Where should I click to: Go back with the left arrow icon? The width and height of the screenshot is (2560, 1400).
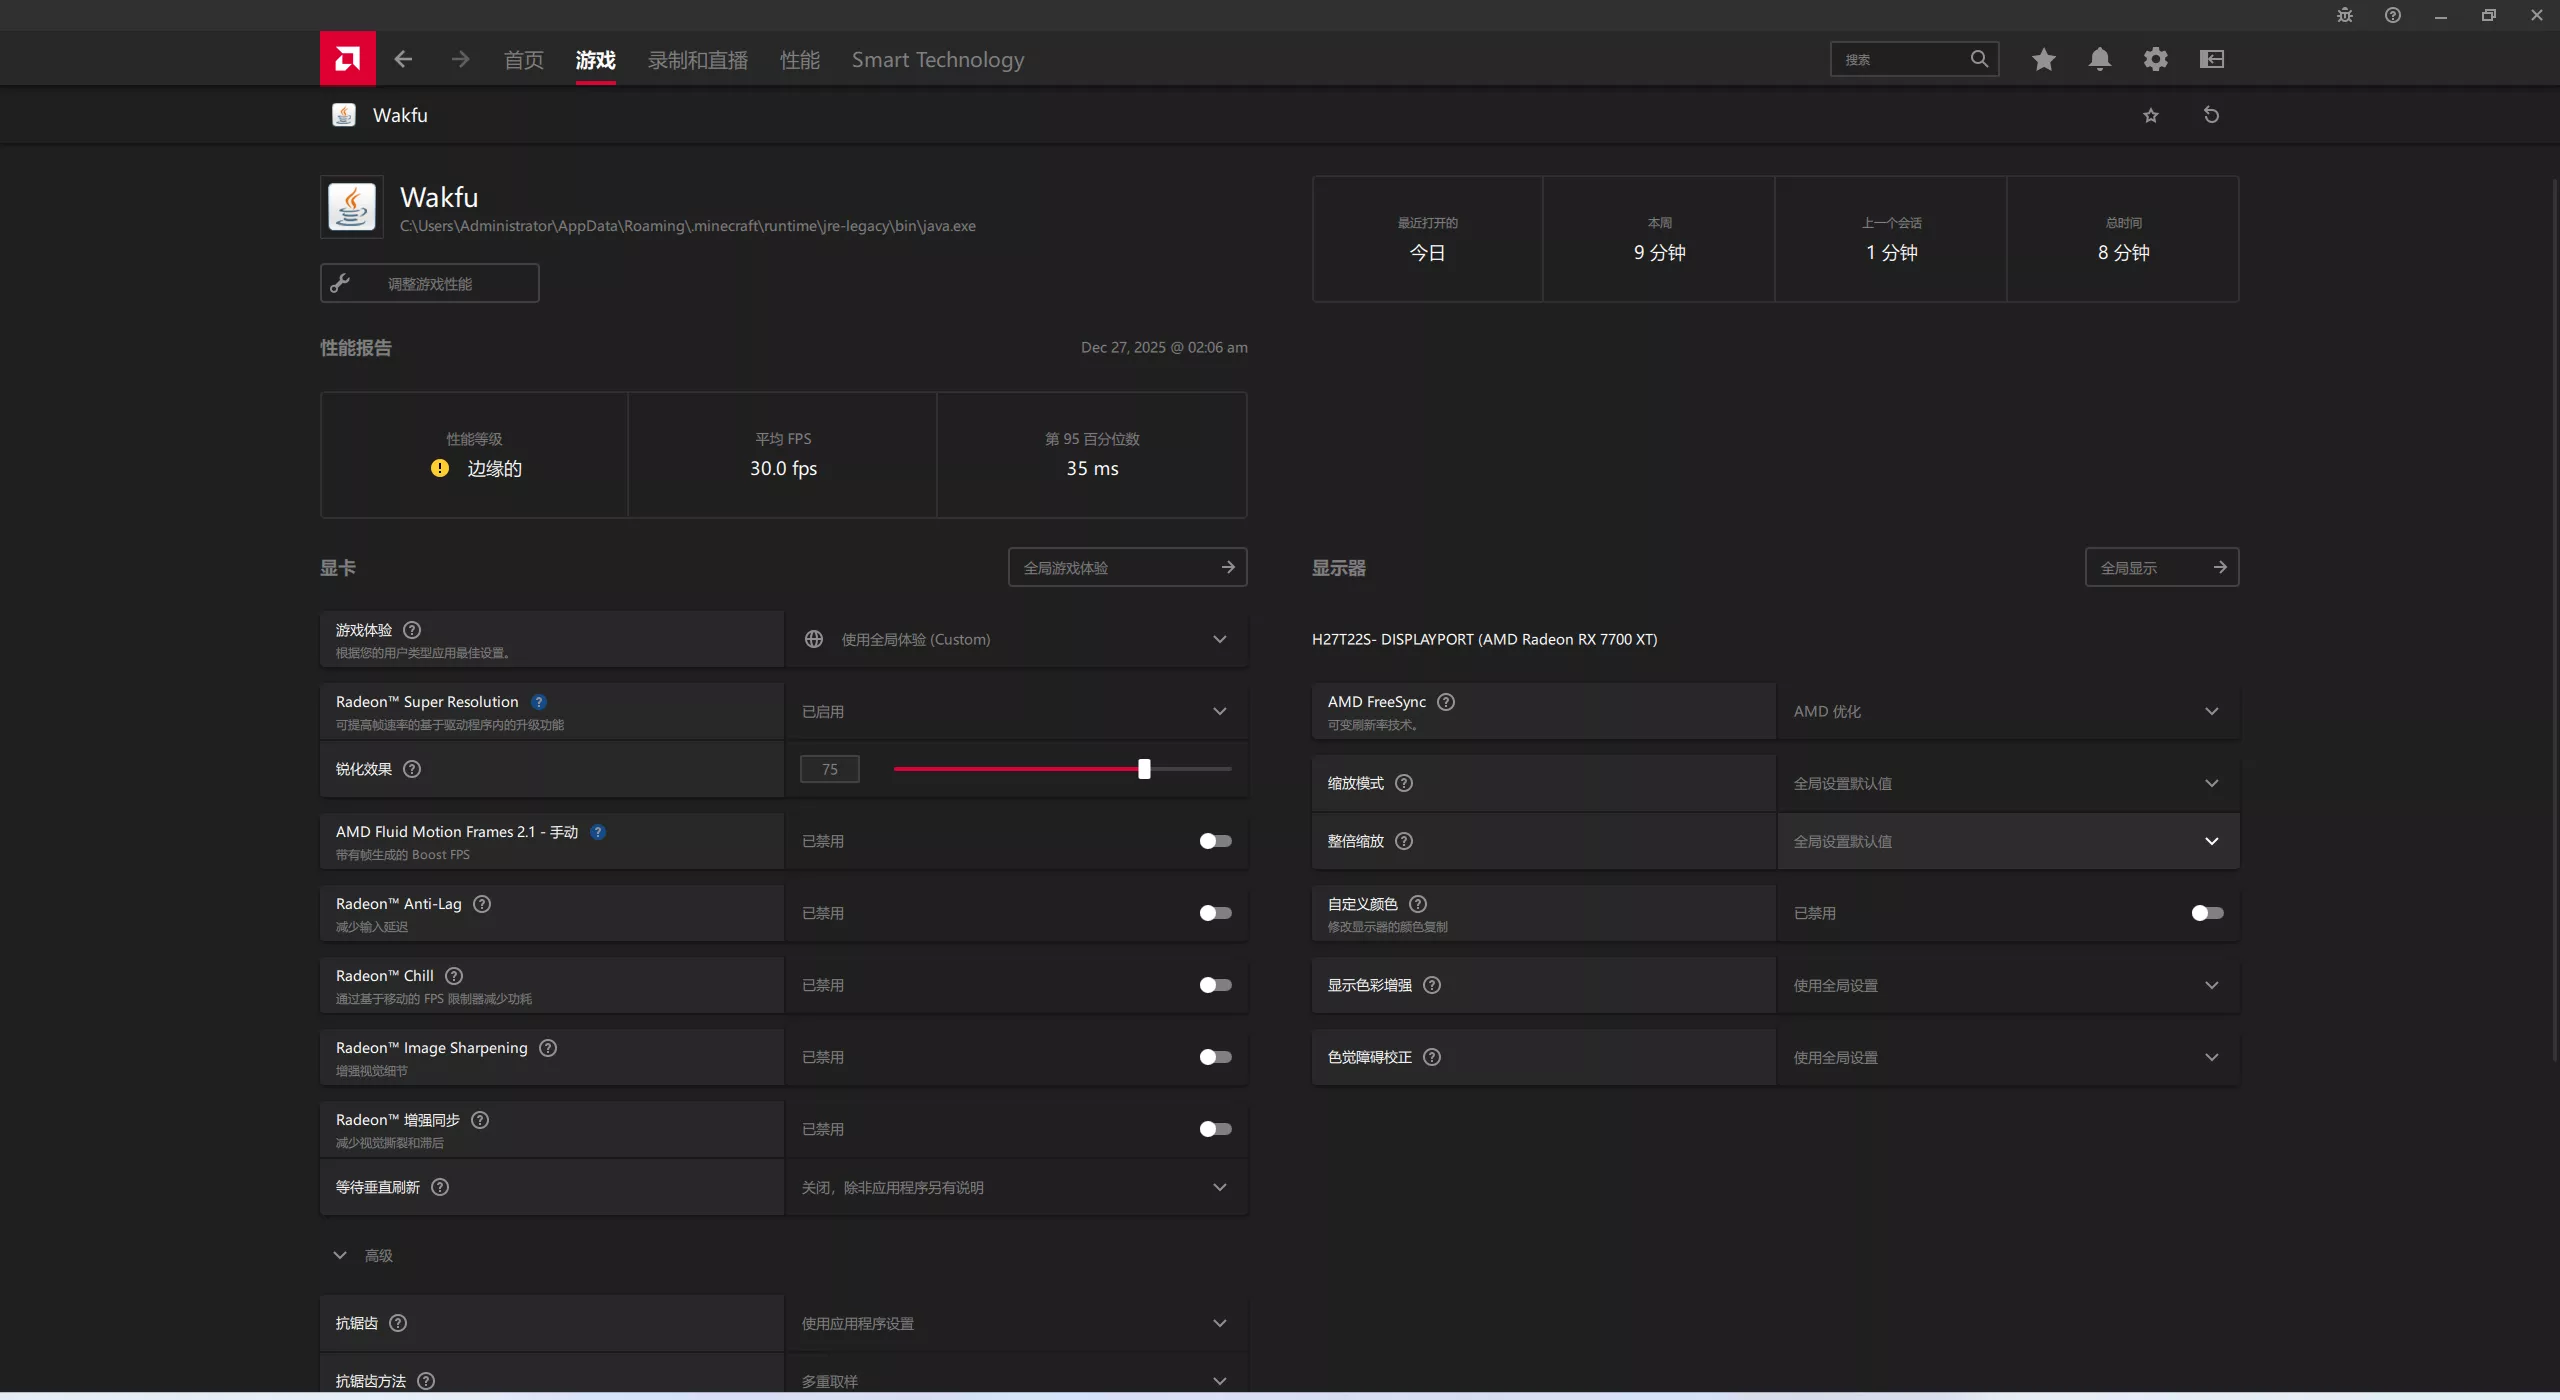click(403, 59)
